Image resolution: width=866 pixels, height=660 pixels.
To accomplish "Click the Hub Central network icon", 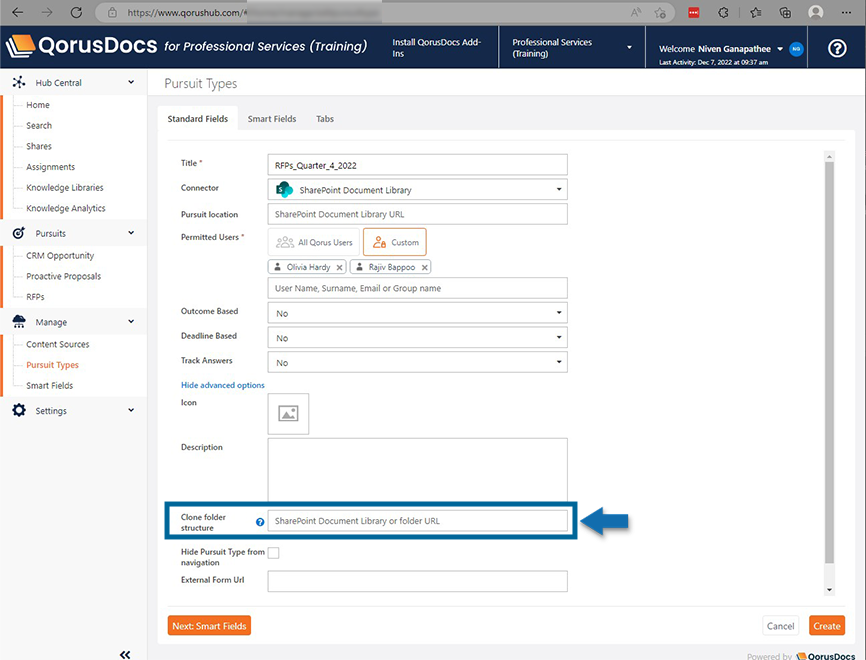I will pyautogui.click(x=19, y=82).
